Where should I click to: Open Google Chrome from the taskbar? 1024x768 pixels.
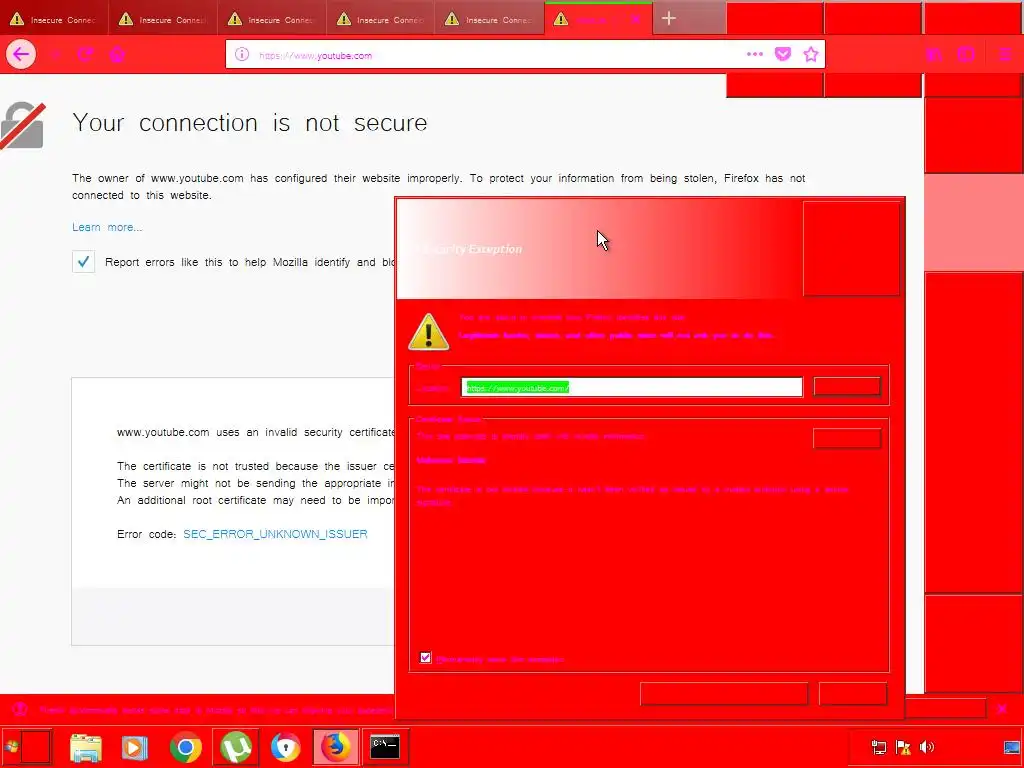click(x=185, y=748)
